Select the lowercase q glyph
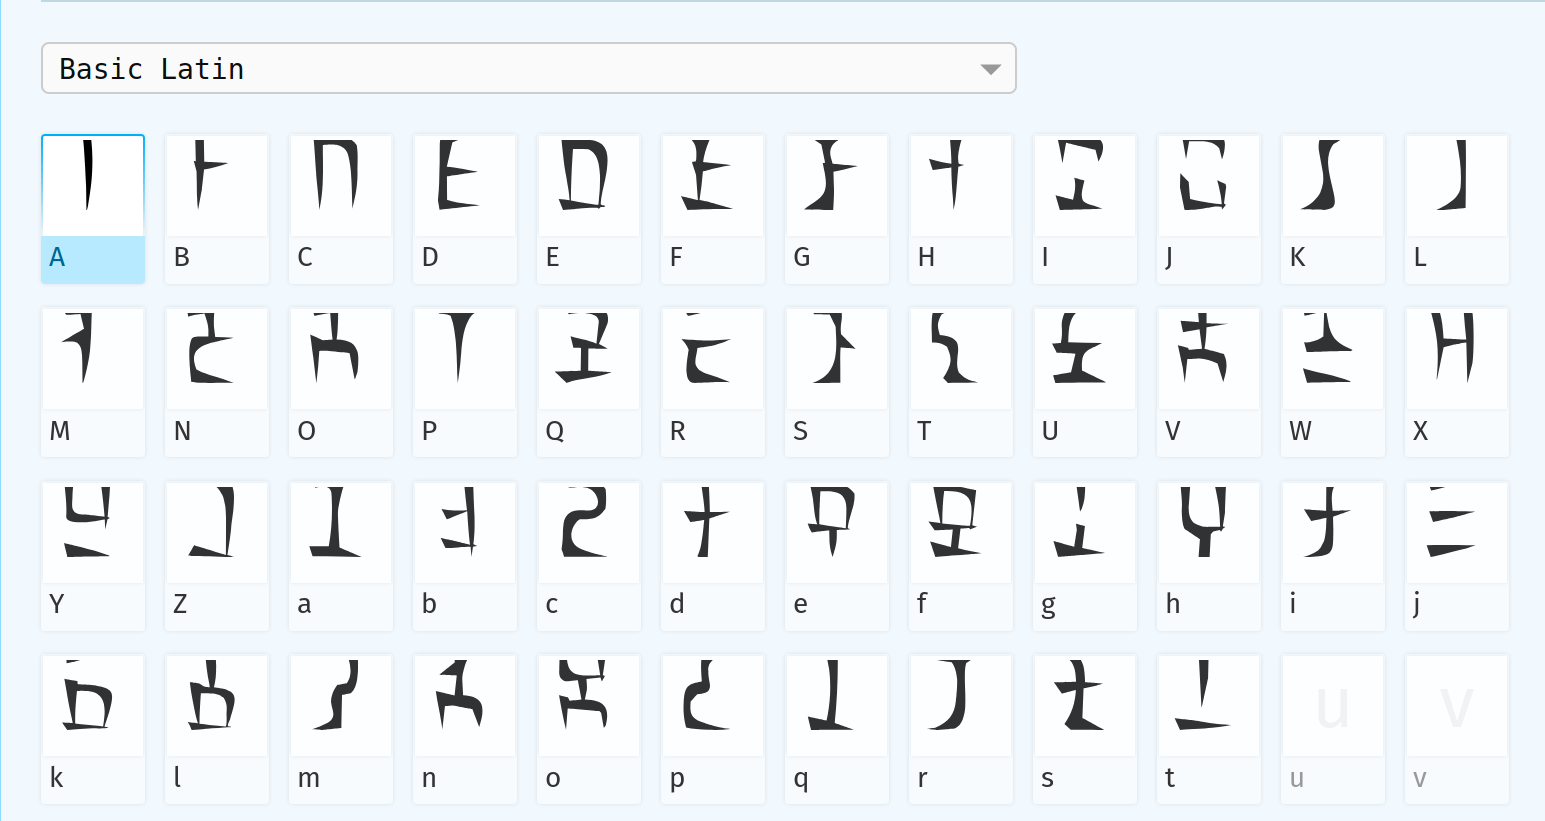The image size is (1545, 821). [x=837, y=705]
